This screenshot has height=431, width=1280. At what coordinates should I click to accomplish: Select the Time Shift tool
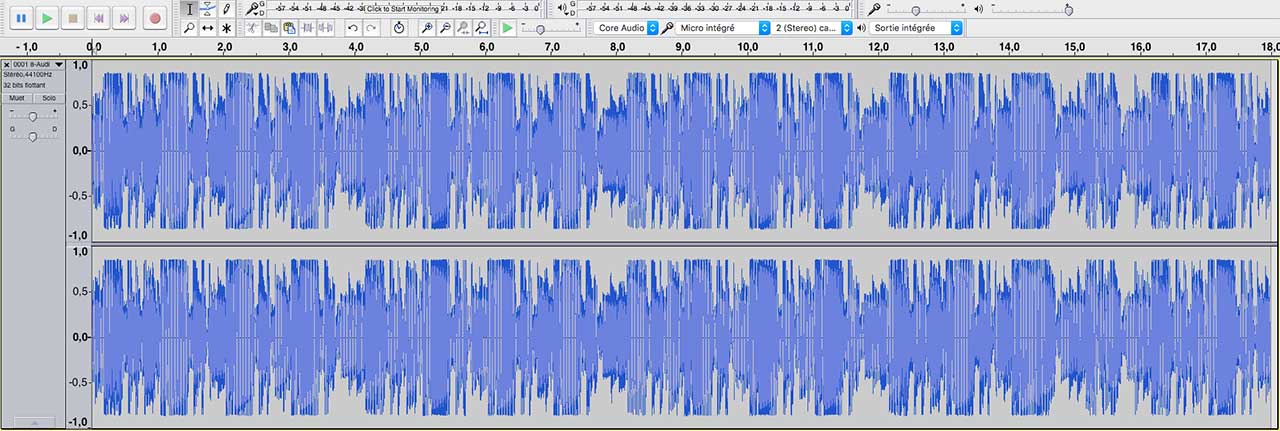pos(207,28)
